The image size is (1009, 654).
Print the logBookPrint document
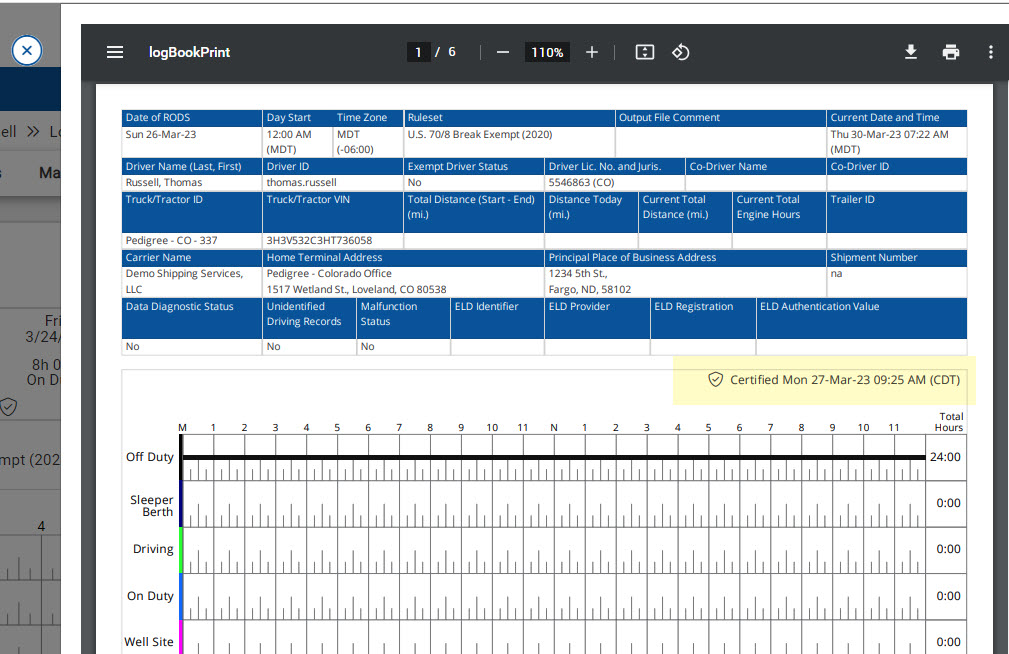point(950,52)
